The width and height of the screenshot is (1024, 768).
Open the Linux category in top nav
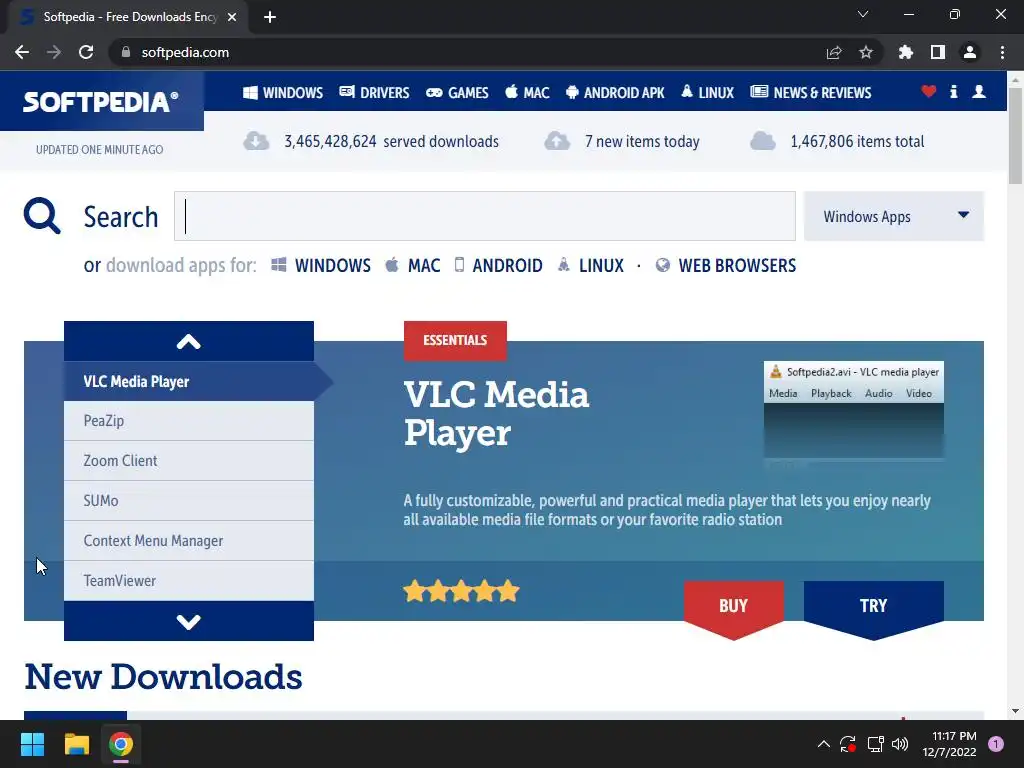click(x=707, y=93)
